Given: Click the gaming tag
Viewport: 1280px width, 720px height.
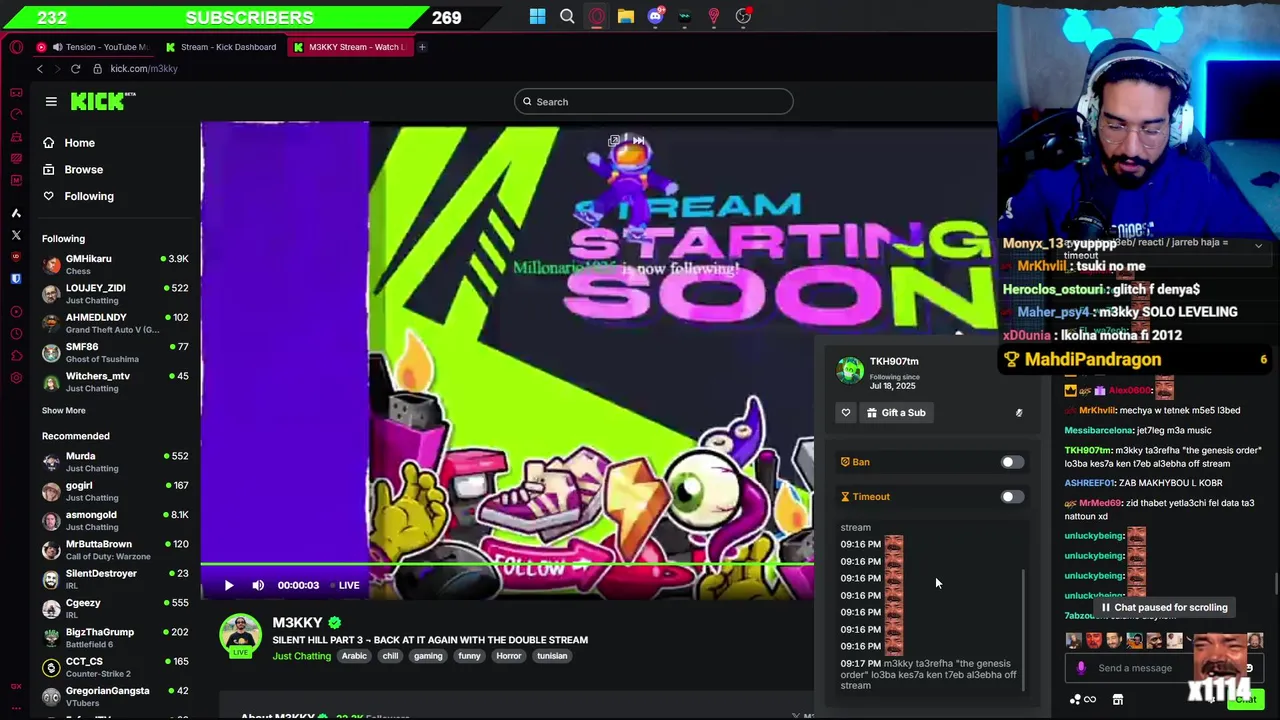Looking at the screenshot, I should tap(428, 656).
